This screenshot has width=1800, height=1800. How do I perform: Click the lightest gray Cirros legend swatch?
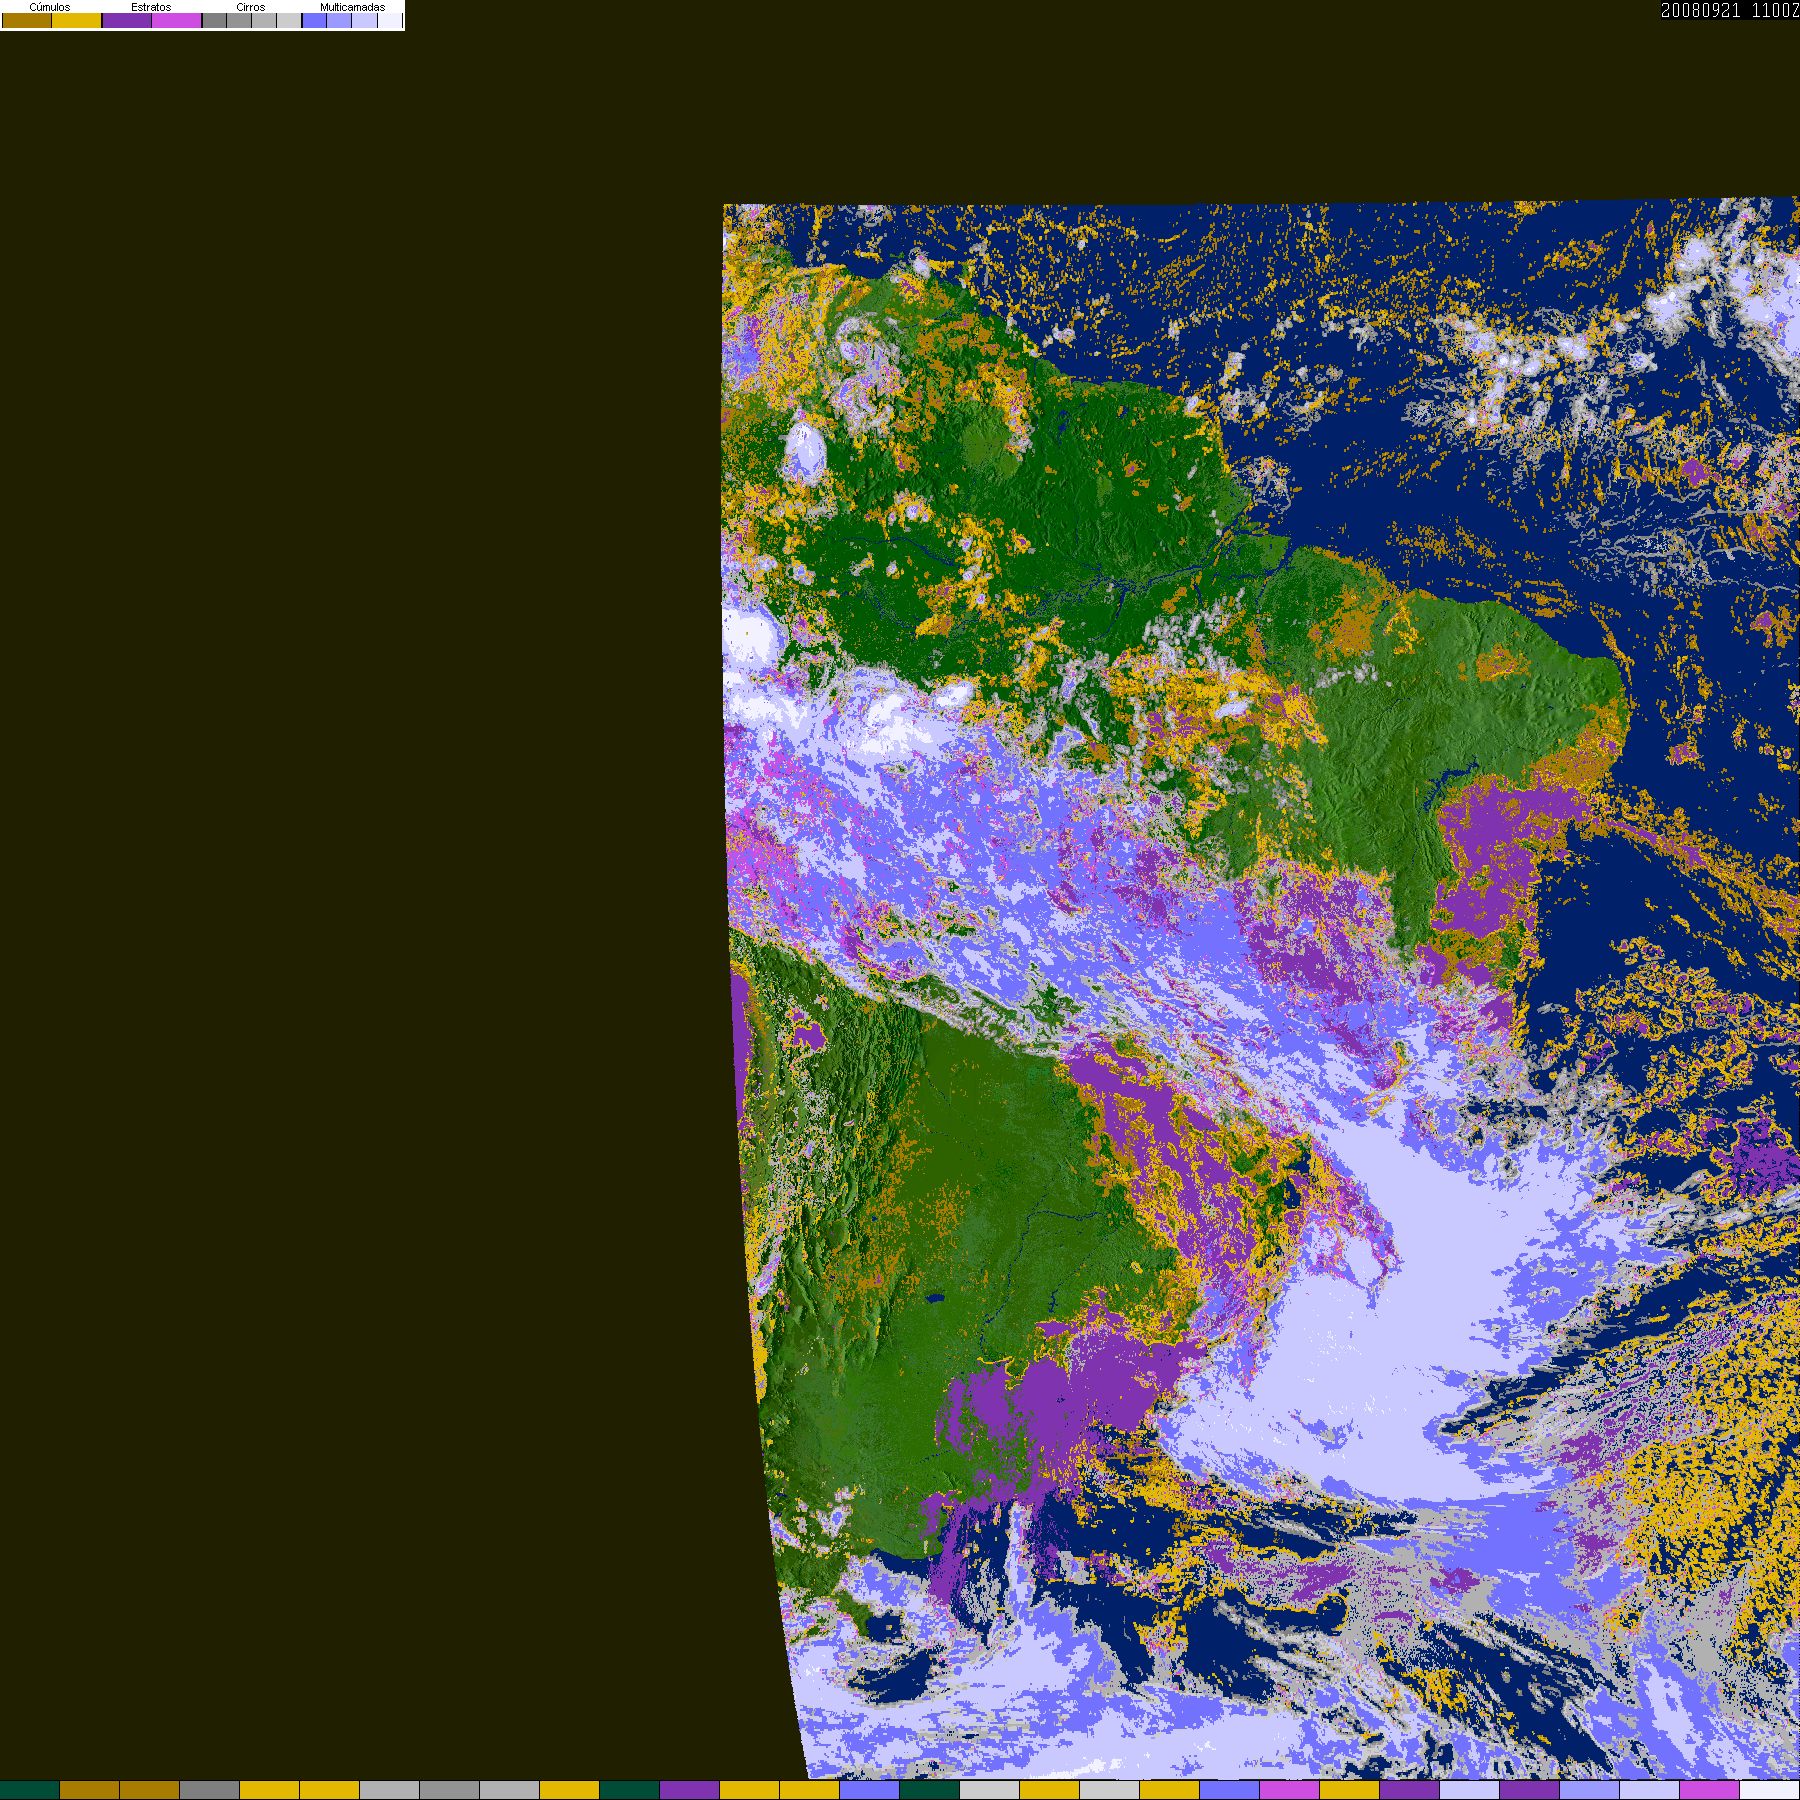point(289,20)
